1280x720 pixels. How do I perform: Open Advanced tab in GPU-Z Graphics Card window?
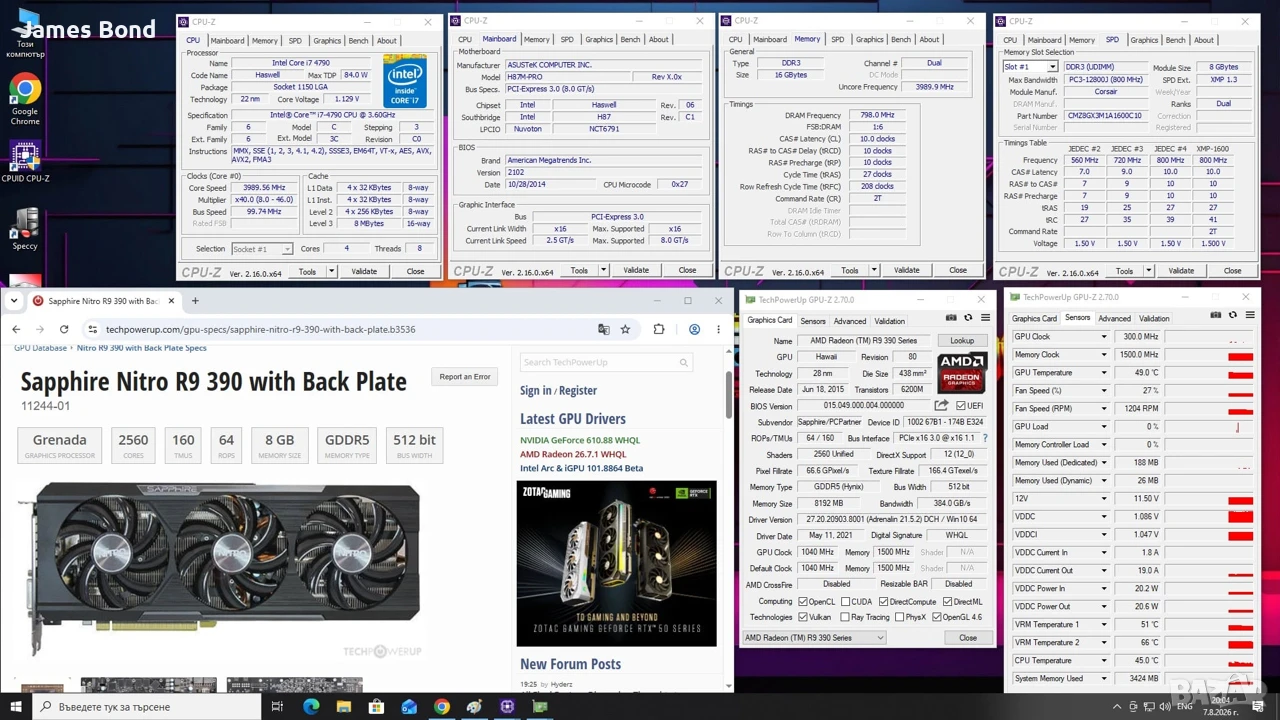(x=850, y=321)
